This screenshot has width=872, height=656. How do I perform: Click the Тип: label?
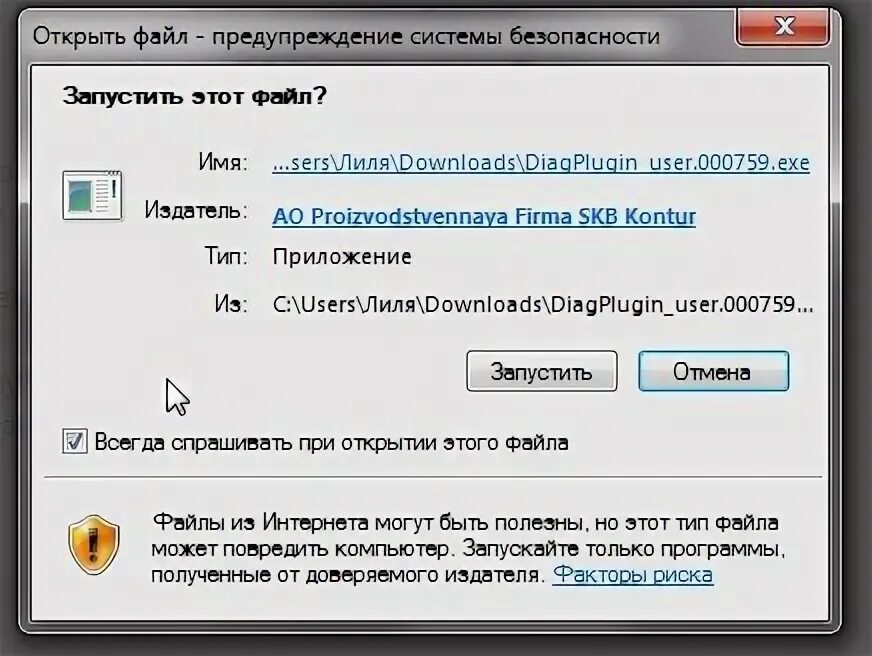point(226,256)
